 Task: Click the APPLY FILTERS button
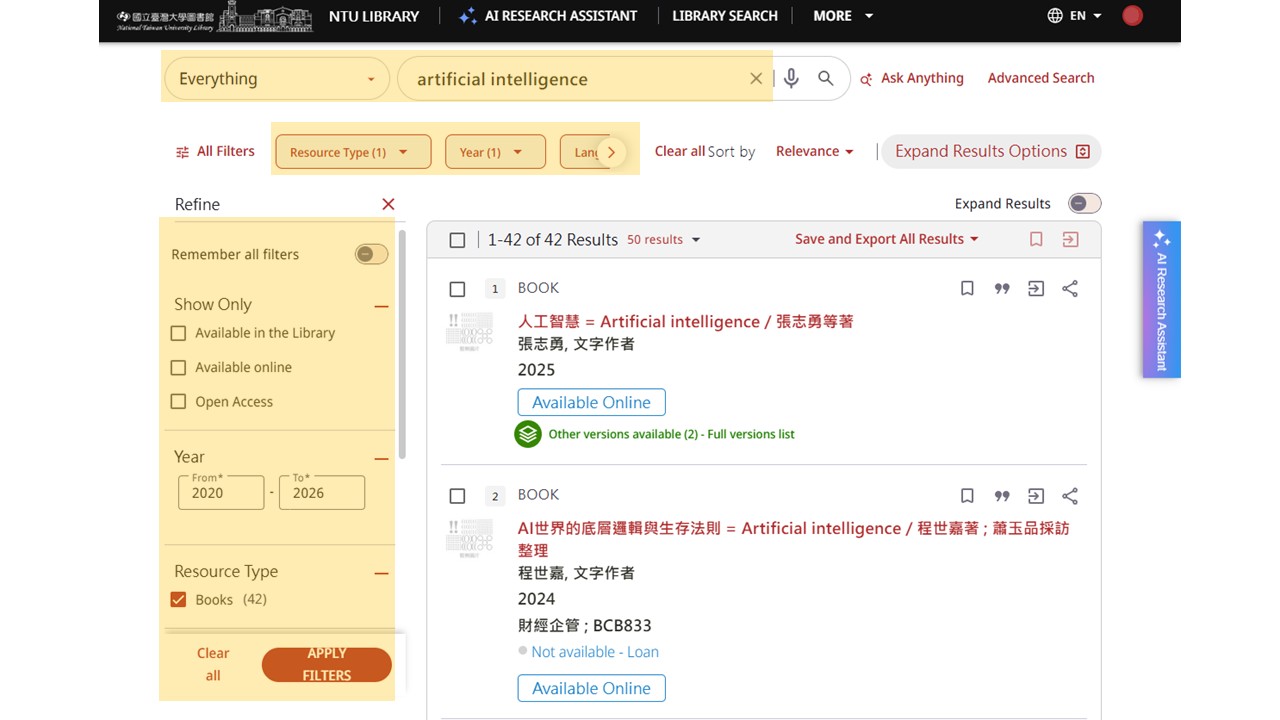[x=327, y=665]
